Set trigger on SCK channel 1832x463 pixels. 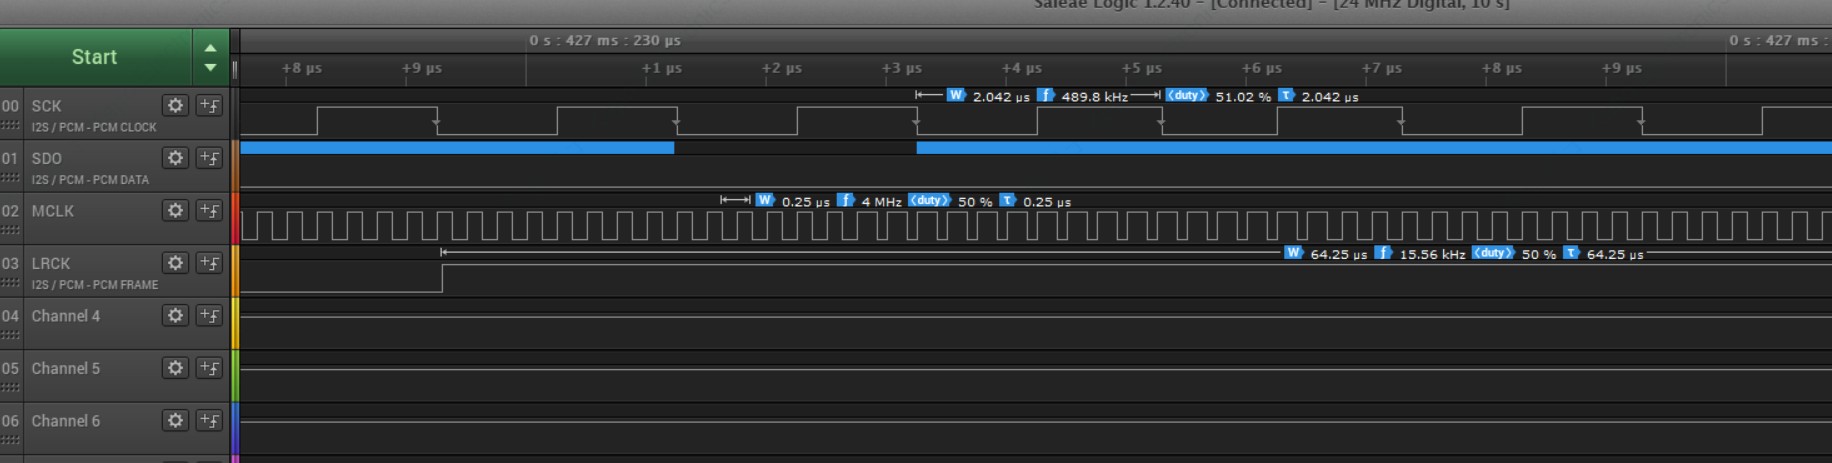coord(209,105)
